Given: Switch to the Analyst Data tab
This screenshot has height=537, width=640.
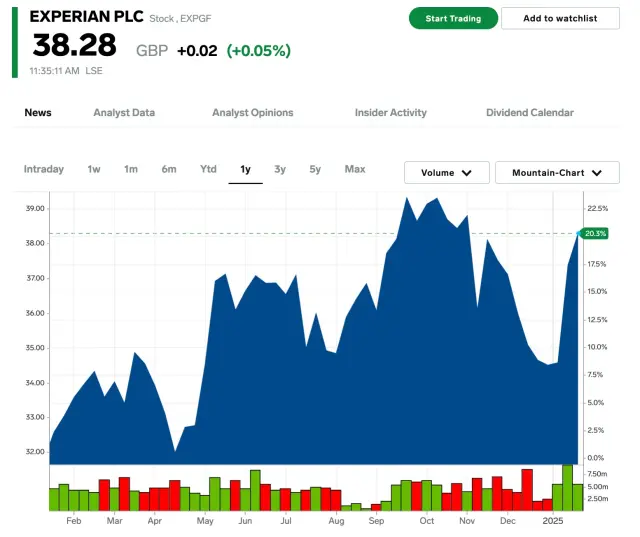Looking at the screenshot, I should click(124, 113).
